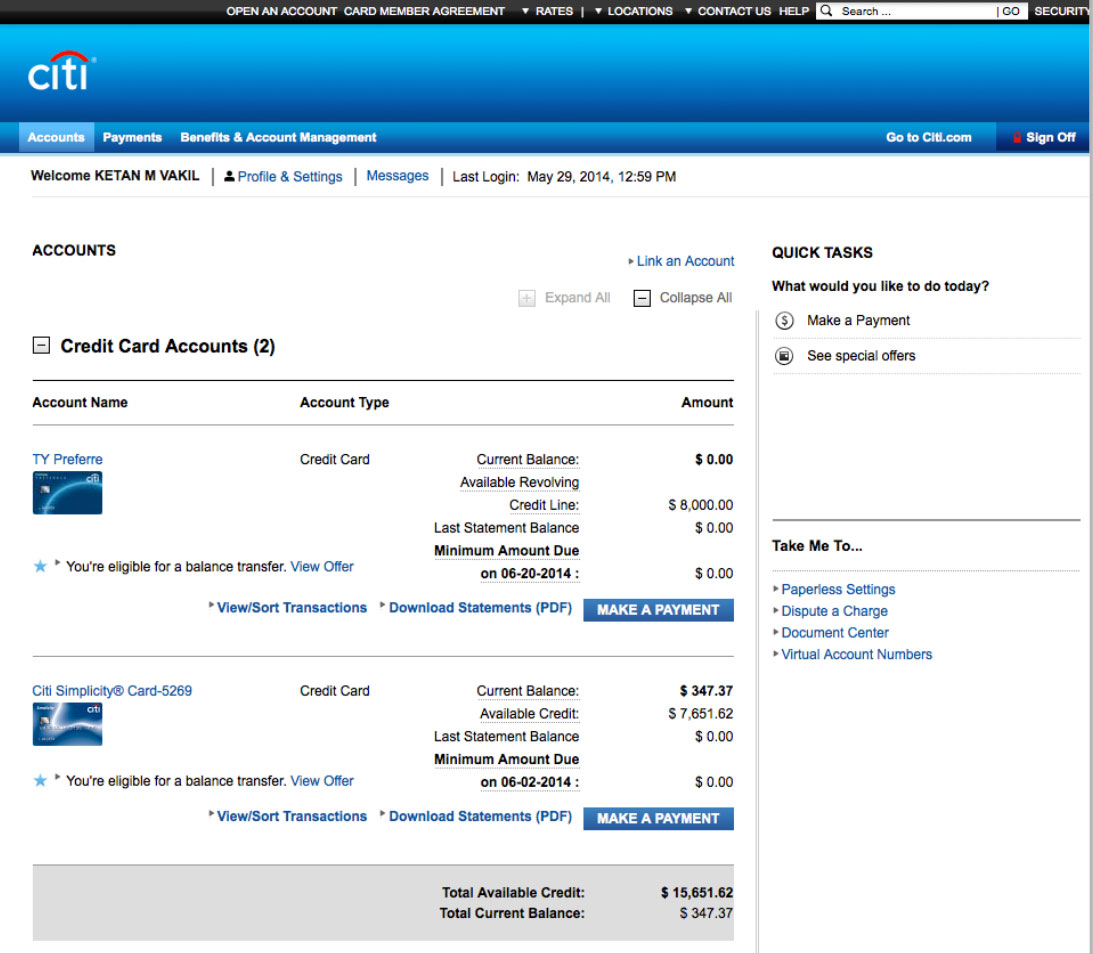Open Paperless Settings

(838, 590)
